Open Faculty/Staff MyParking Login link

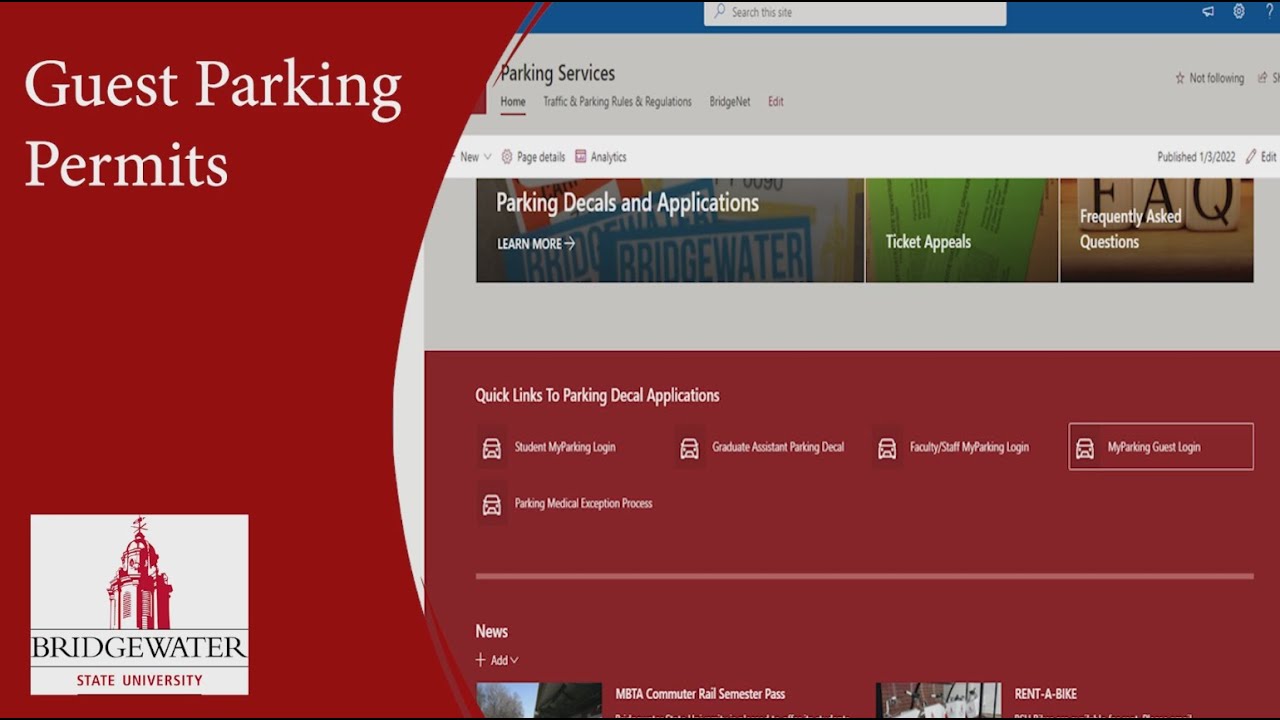969,447
